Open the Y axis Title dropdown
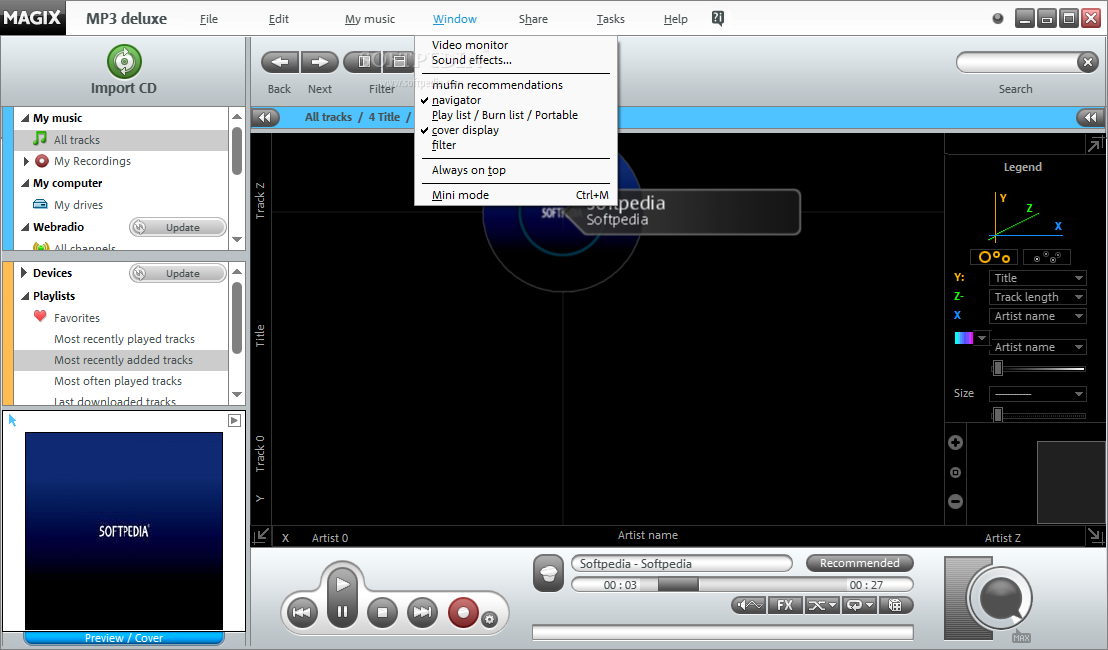The image size is (1108, 650). coord(1037,278)
